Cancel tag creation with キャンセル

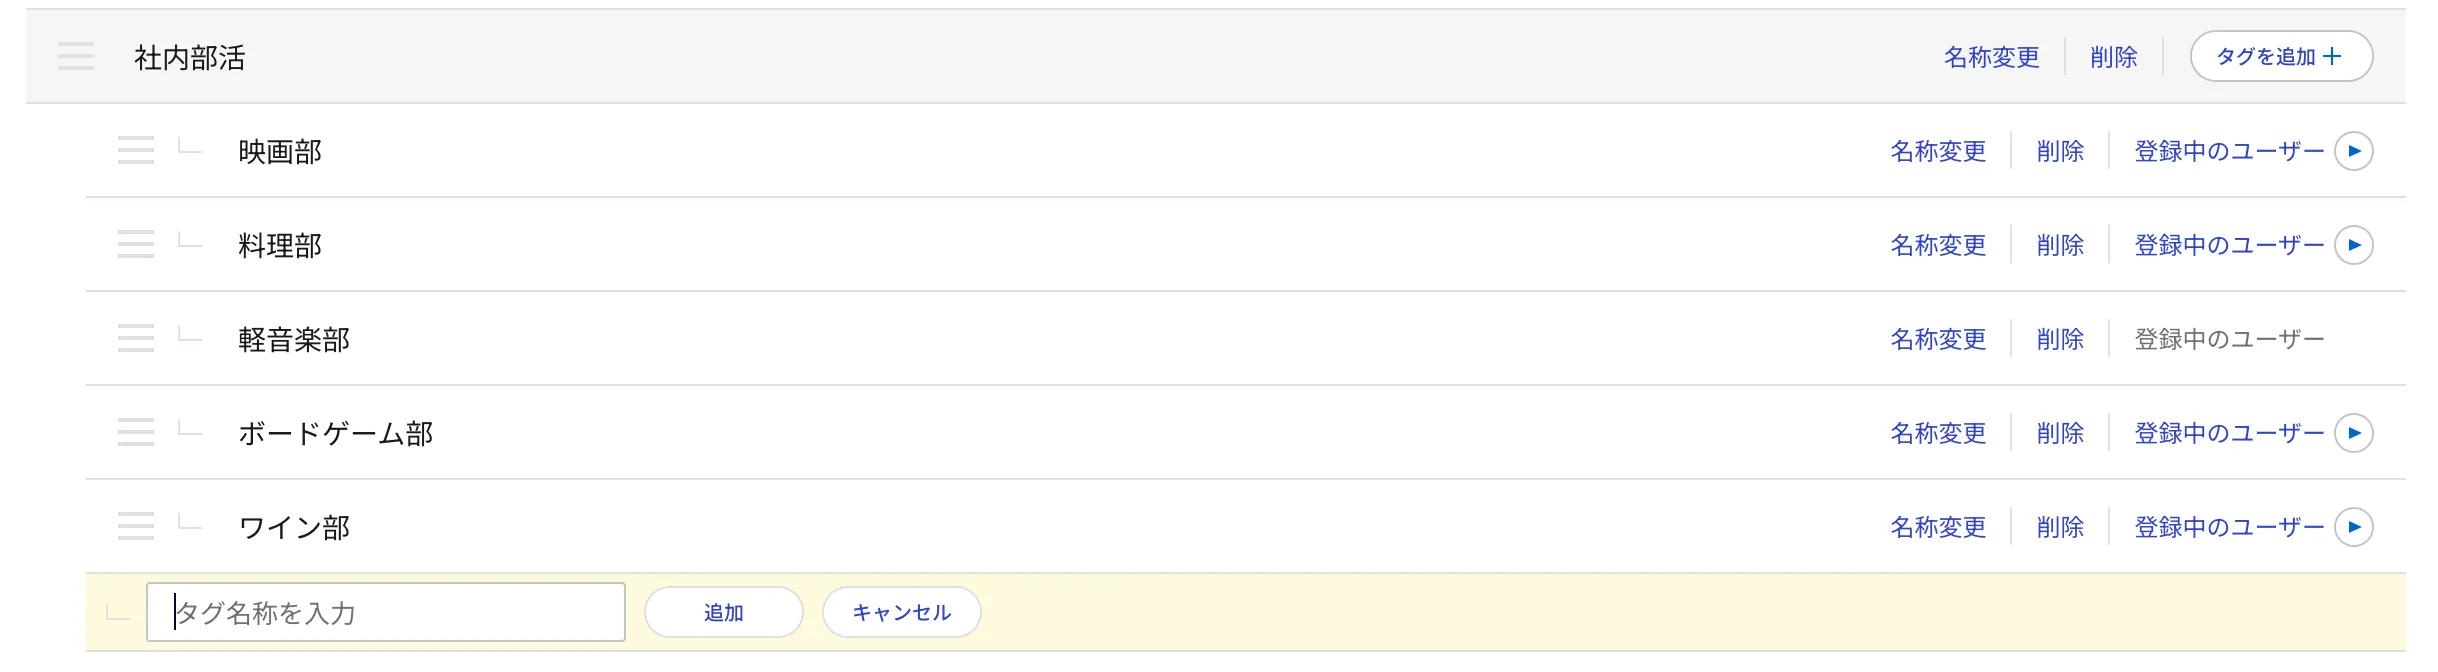point(901,612)
